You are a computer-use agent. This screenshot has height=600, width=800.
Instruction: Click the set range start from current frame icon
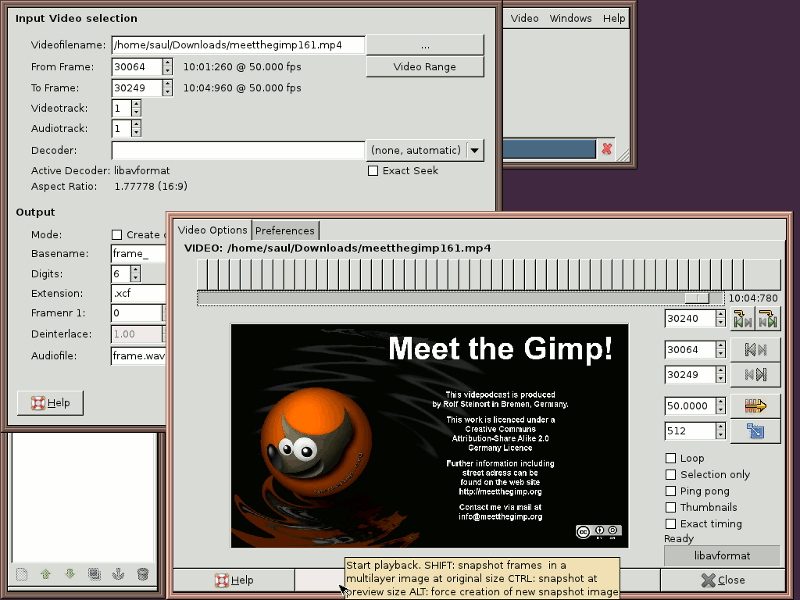tap(742, 319)
